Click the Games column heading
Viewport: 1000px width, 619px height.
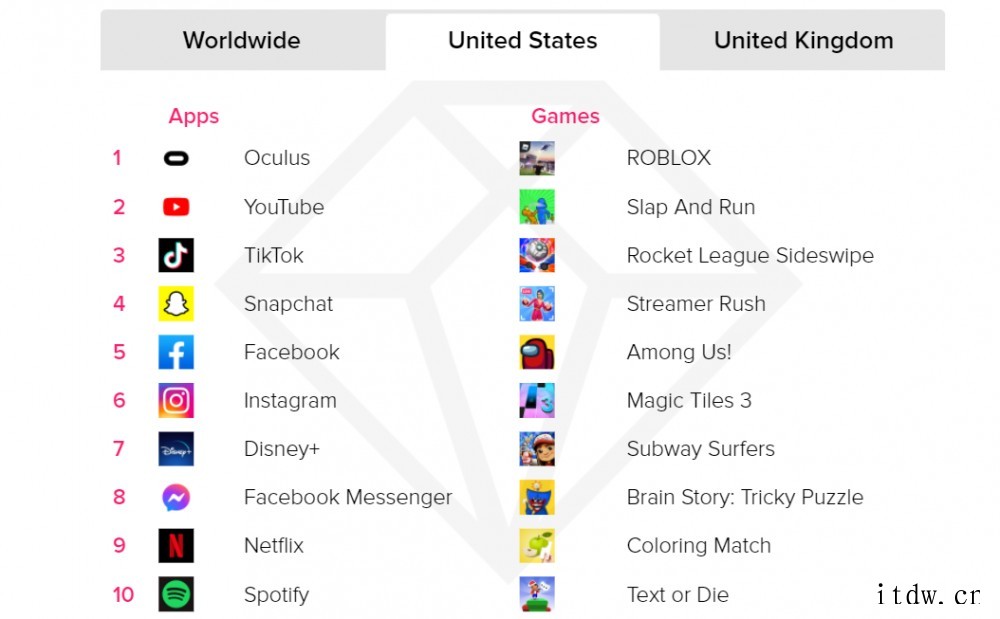coord(565,116)
